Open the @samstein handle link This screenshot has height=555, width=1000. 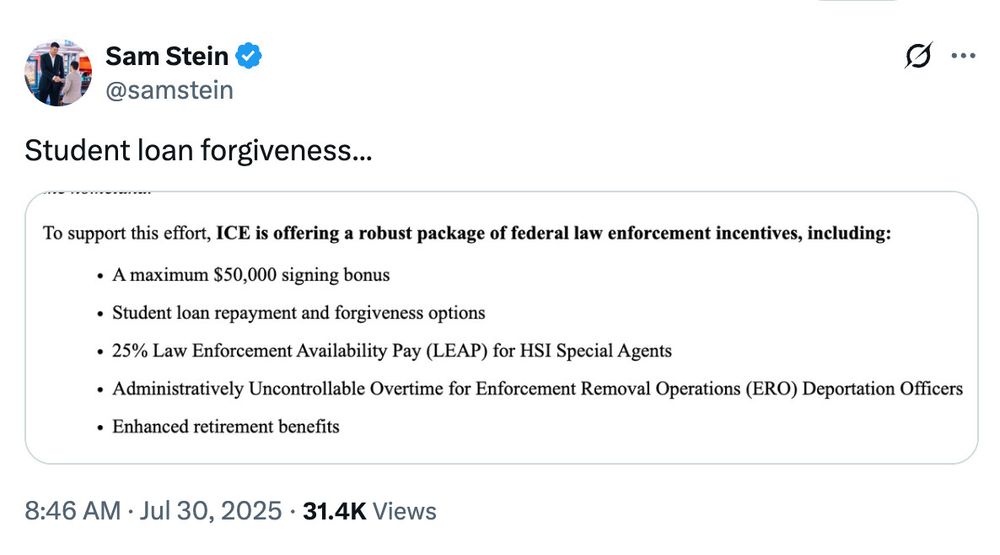(x=170, y=90)
